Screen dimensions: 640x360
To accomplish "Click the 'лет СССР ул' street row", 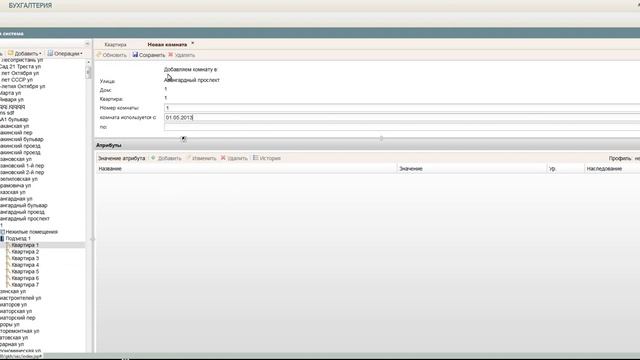I will tap(16, 80).
